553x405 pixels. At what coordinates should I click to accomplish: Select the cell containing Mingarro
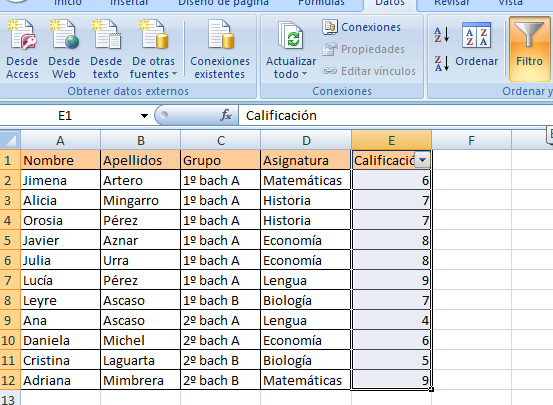point(140,200)
